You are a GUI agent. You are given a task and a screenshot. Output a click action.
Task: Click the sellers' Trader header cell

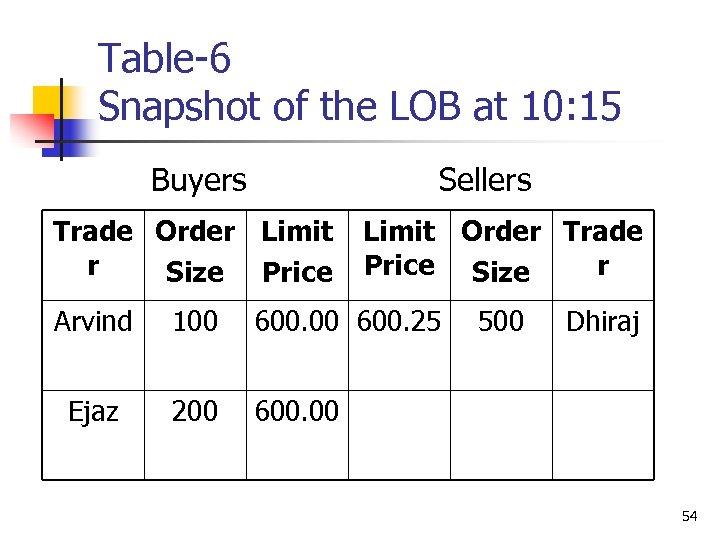pos(603,249)
